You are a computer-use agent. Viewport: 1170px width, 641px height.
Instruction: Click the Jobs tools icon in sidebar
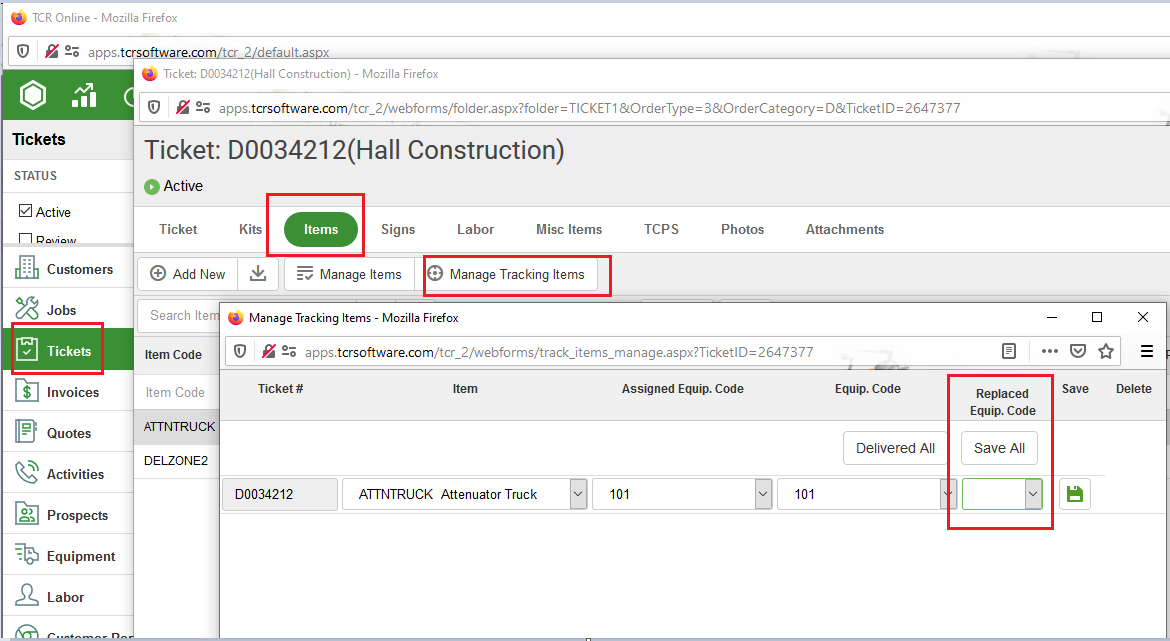point(27,308)
